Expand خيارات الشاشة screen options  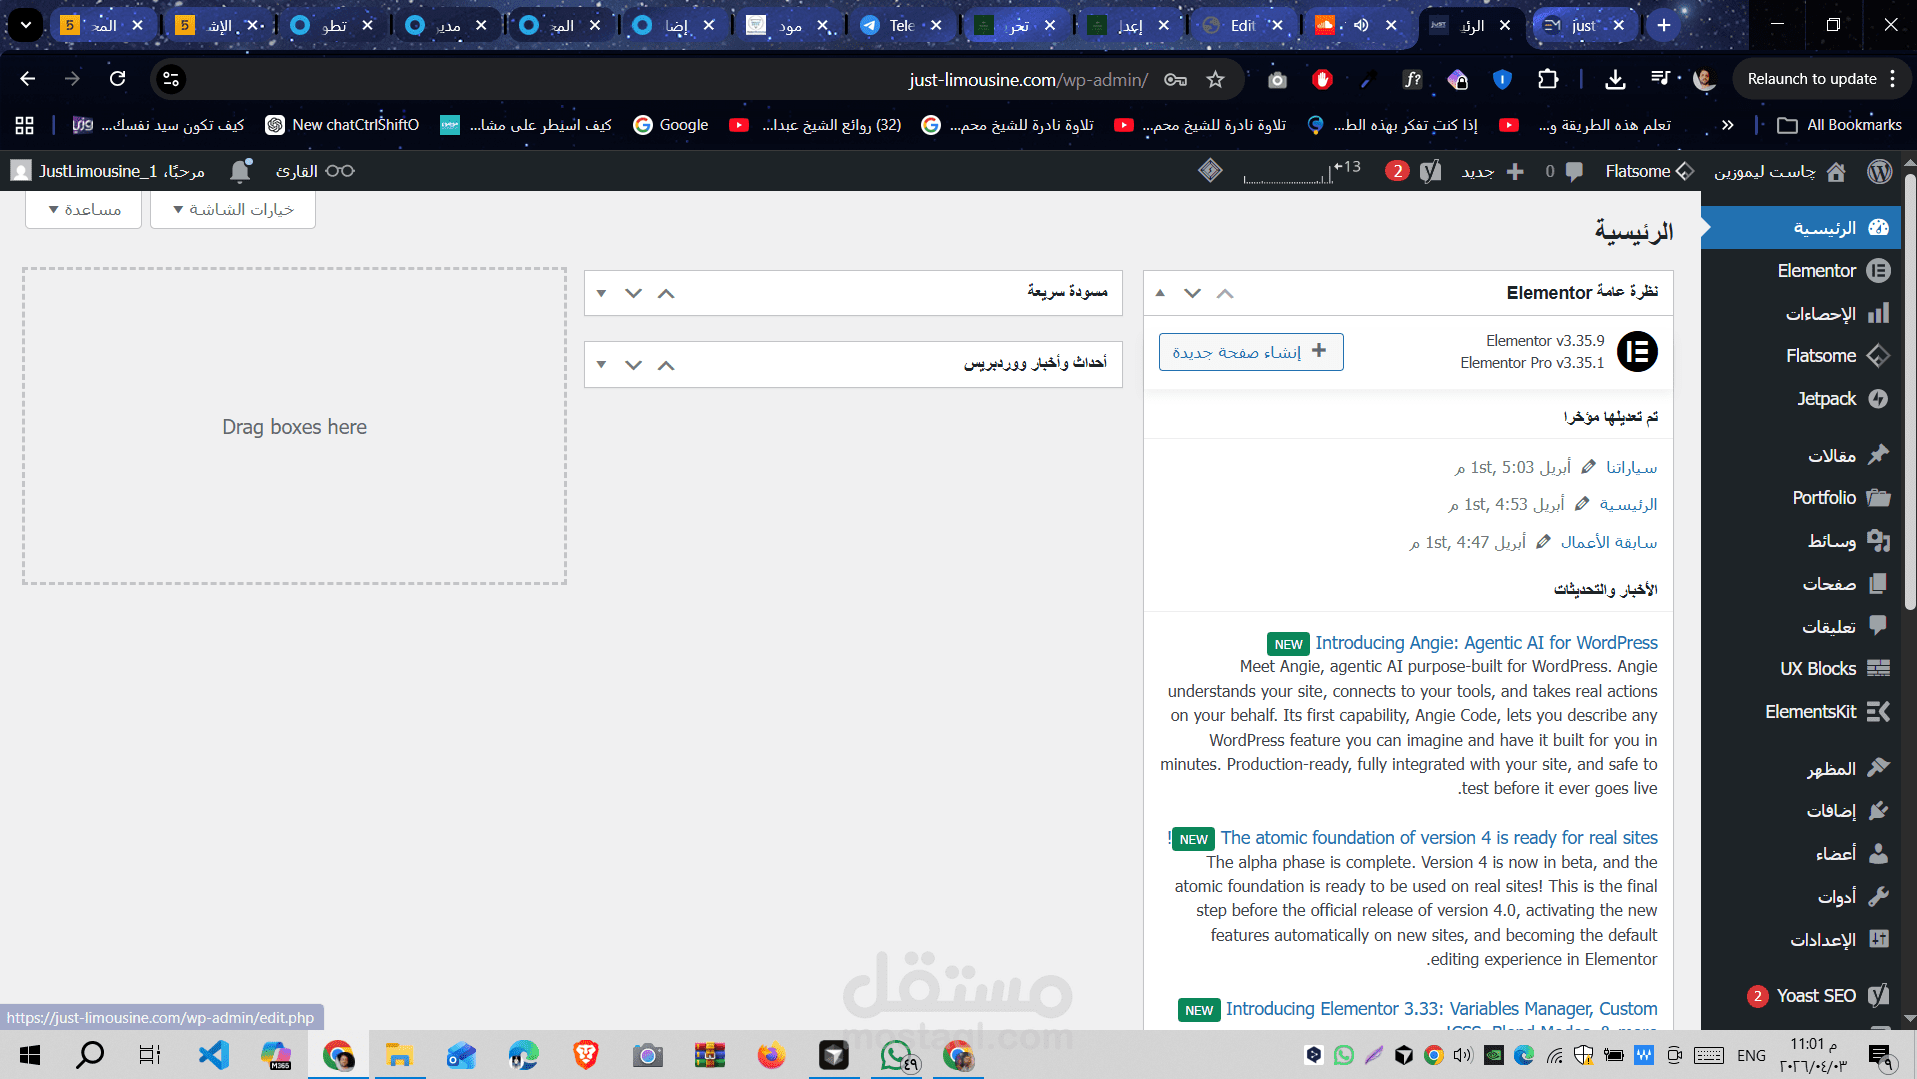pyautogui.click(x=233, y=209)
